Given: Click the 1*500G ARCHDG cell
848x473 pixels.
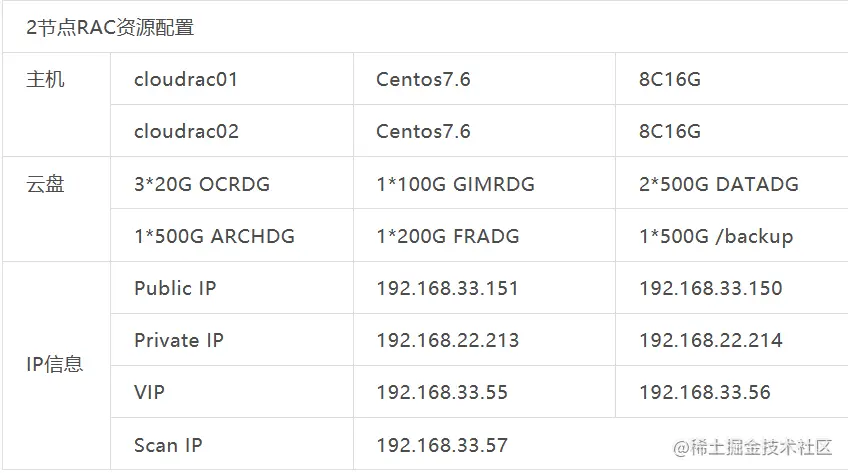Looking at the screenshot, I should 232,236.
